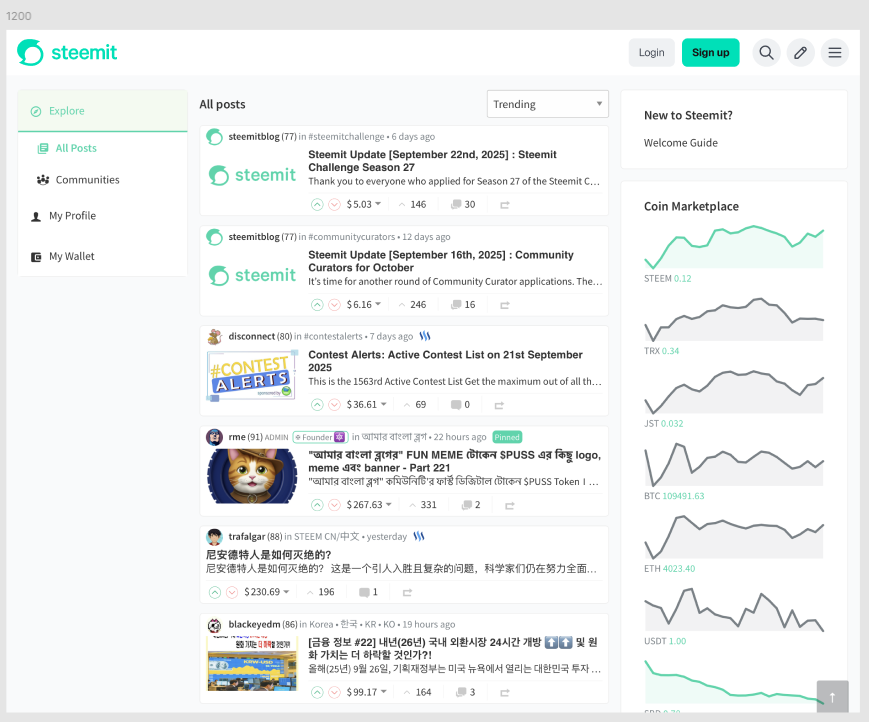Image resolution: width=869 pixels, height=722 pixels.
Task: Click the ETH 4023.40 price label
Action: click(x=669, y=569)
